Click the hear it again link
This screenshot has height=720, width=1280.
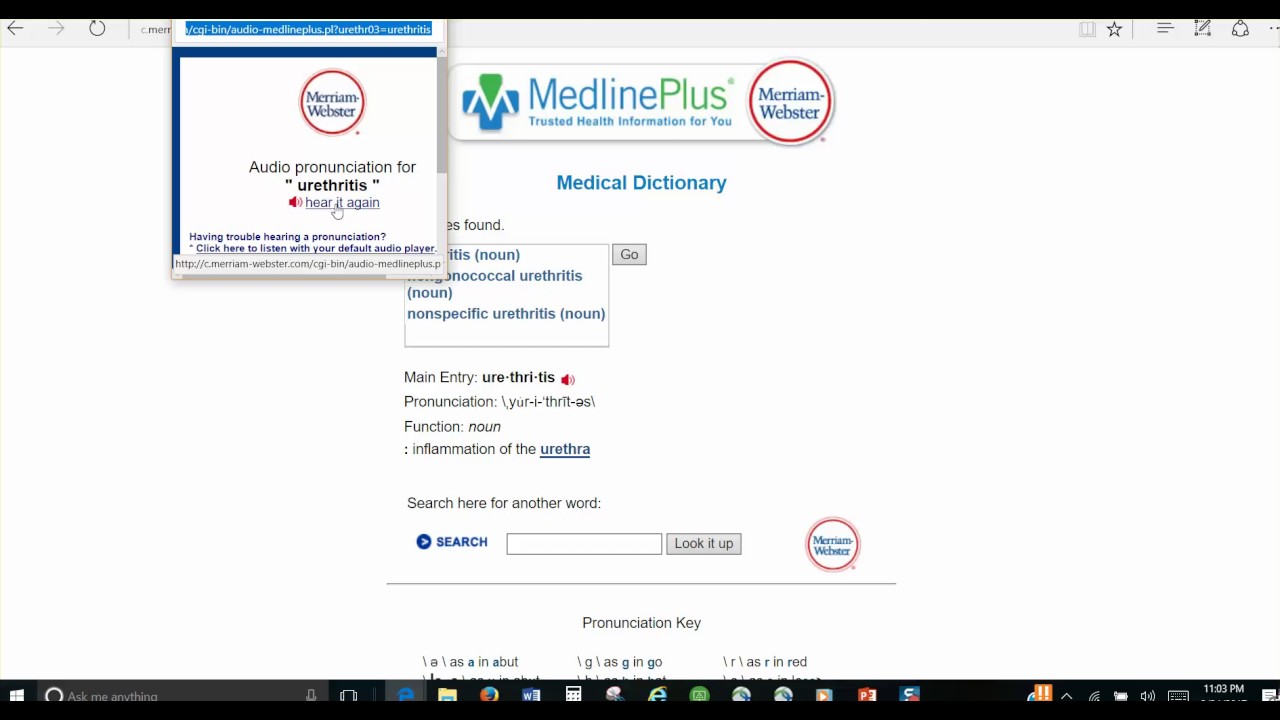pyautogui.click(x=342, y=202)
